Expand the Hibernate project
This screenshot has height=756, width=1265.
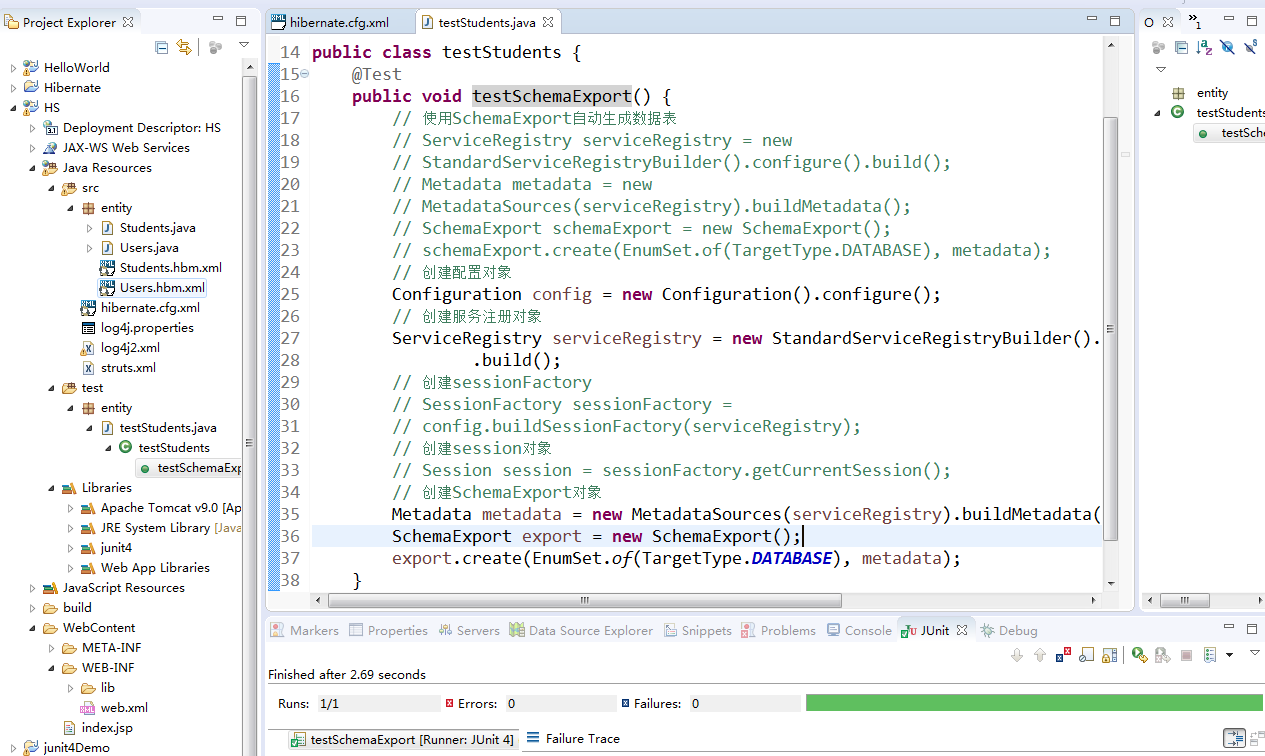point(14,88)
